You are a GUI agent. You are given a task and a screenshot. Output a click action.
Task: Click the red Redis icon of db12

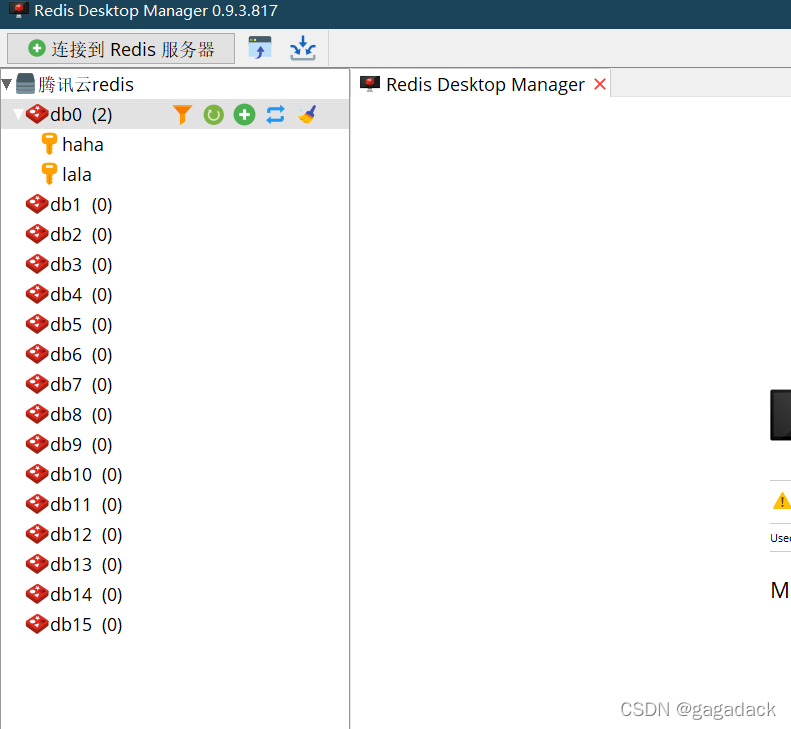click(37, 534)
